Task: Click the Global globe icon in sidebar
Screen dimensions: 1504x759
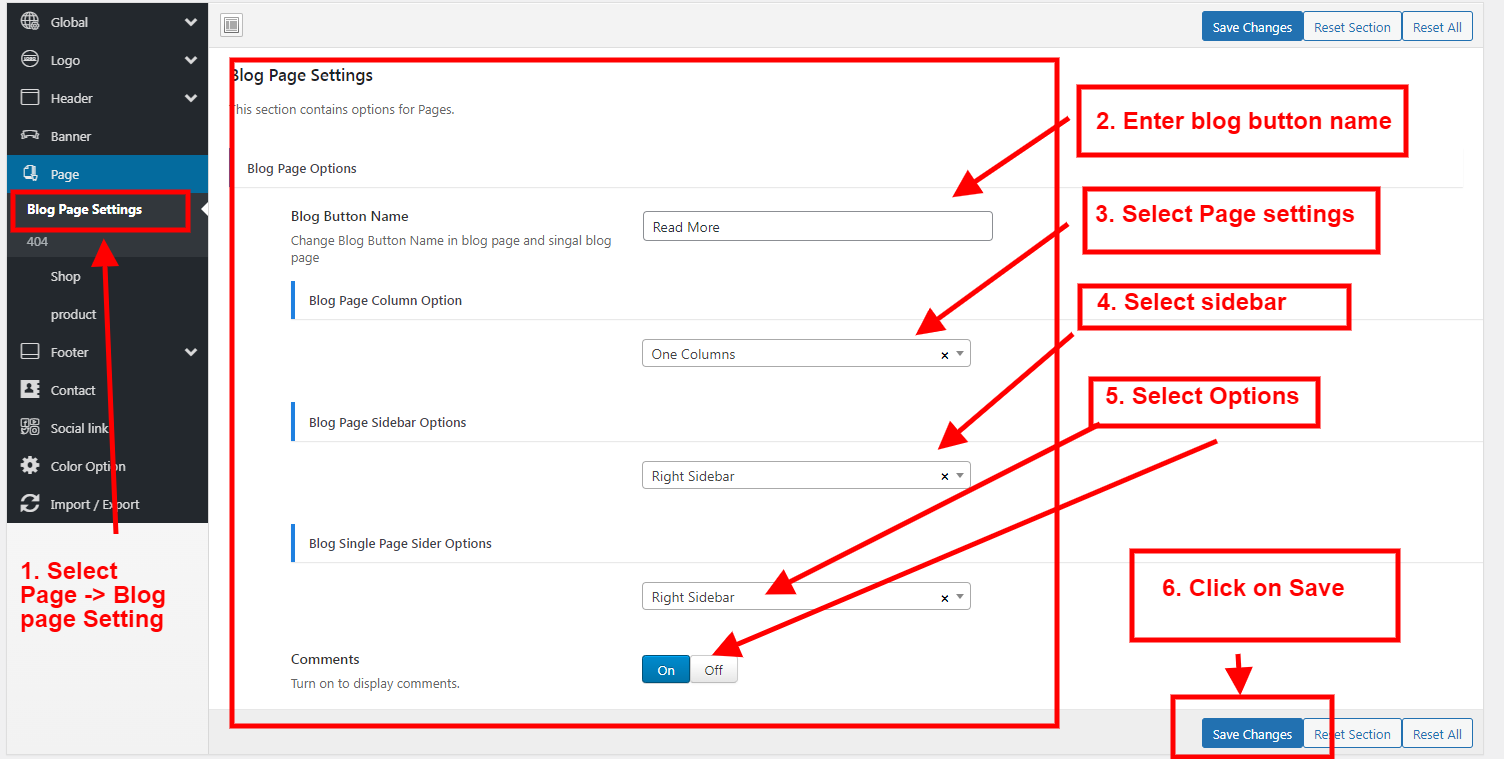Action: pos(30,22)
